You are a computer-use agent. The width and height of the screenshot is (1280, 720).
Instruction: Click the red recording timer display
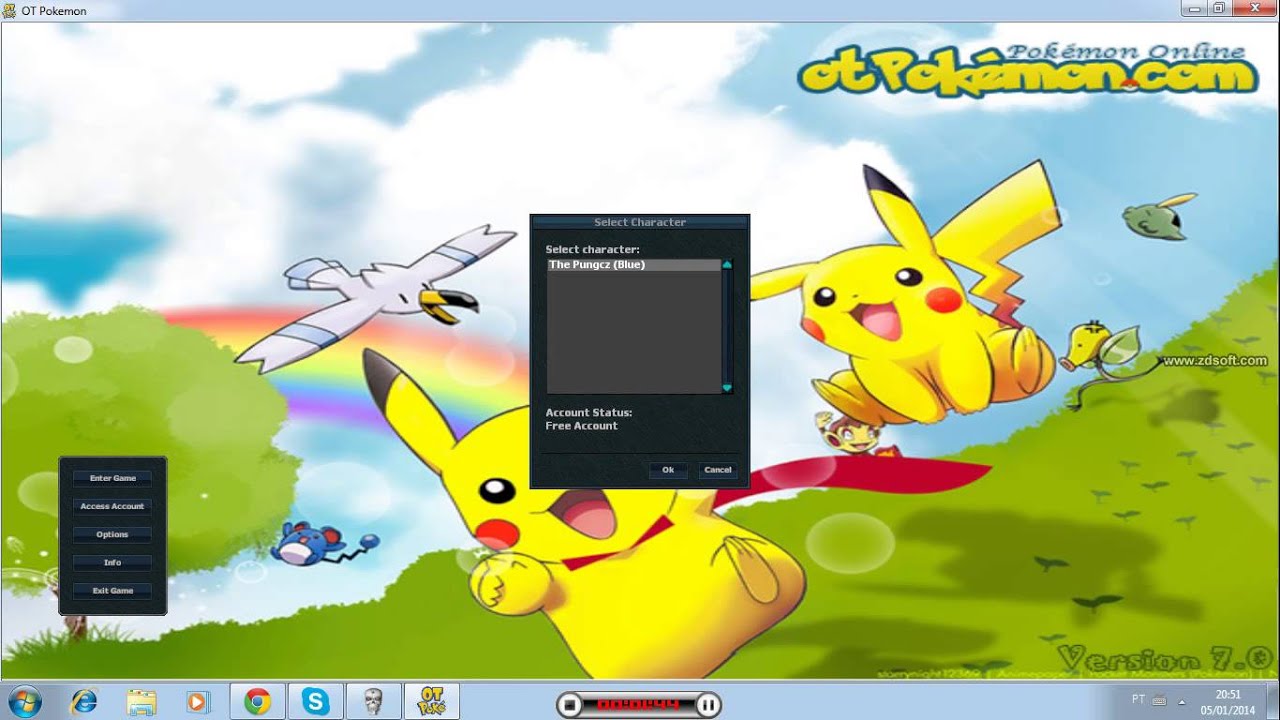(639, 705)
